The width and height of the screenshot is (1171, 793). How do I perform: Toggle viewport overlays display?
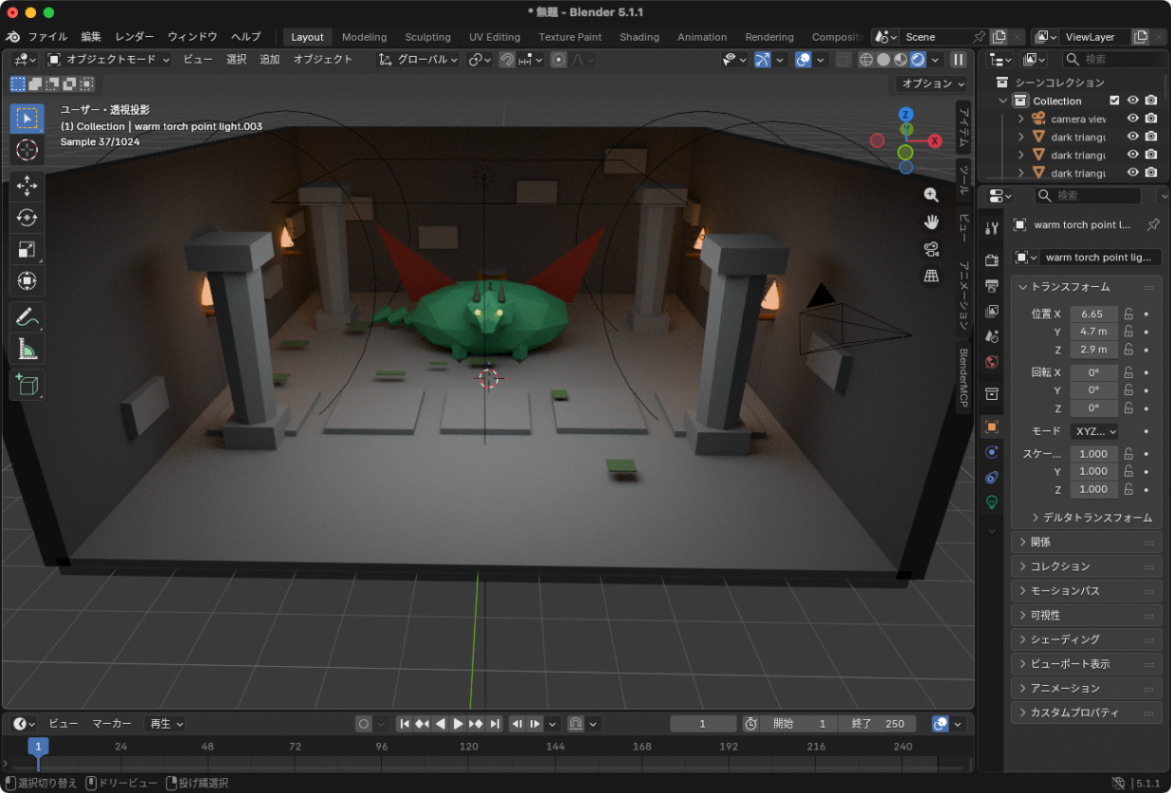coord(803,60)
